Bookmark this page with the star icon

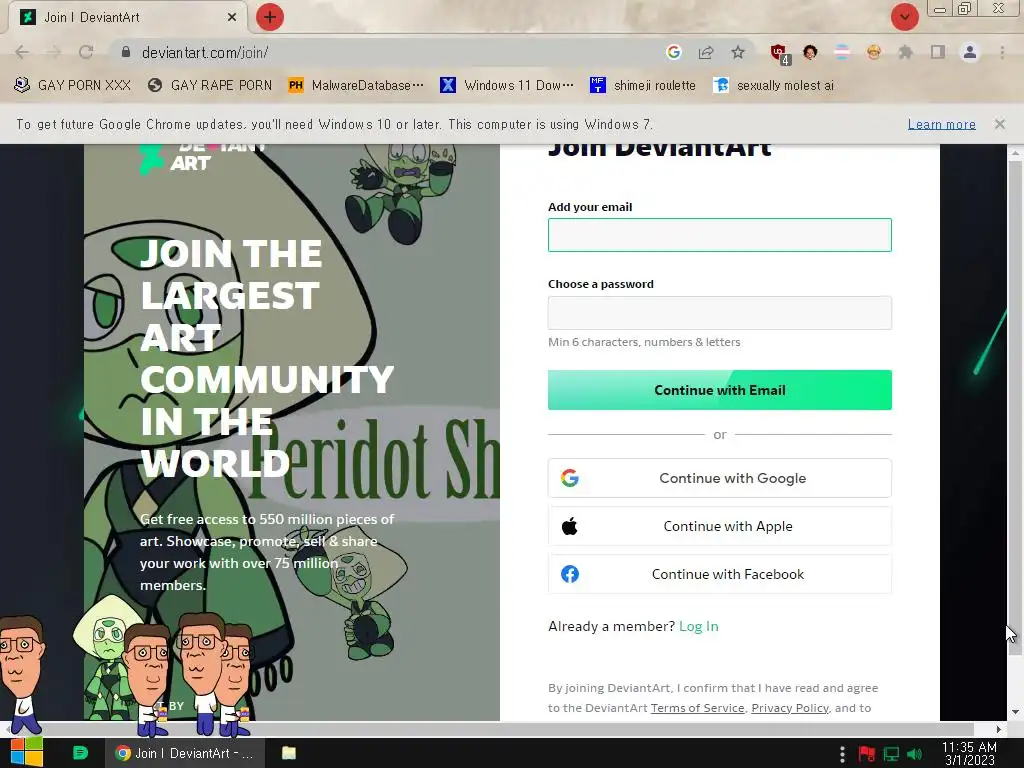[x=738, y=52]
